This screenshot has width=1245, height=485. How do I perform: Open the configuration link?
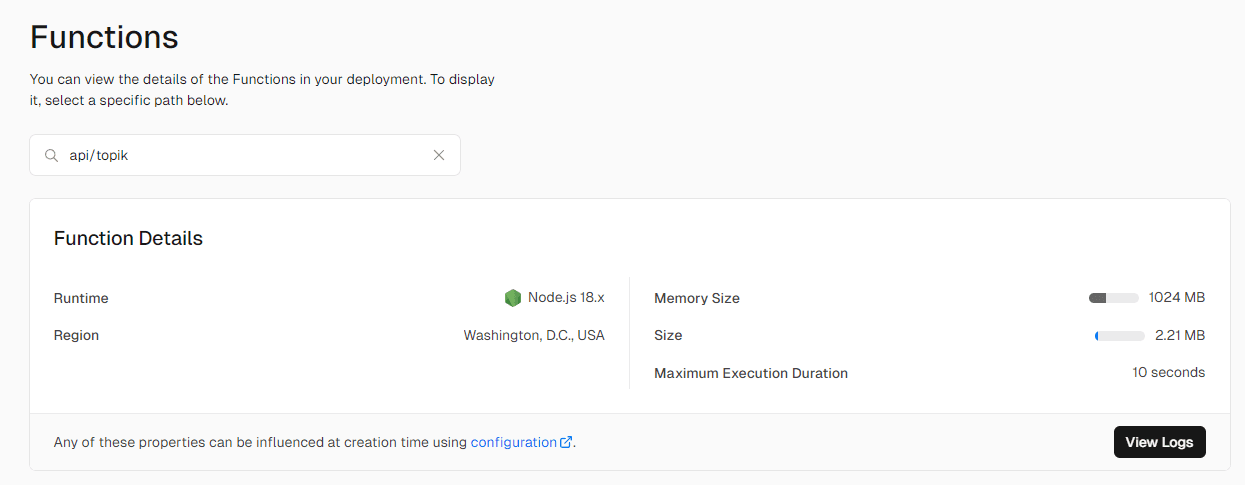(x=513, y=442)
